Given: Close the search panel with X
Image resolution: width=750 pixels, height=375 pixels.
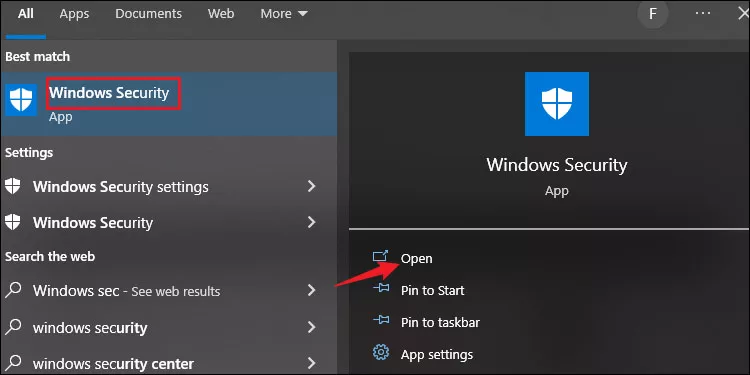Looking at the screenshot, I should click(x=743, y=13).
